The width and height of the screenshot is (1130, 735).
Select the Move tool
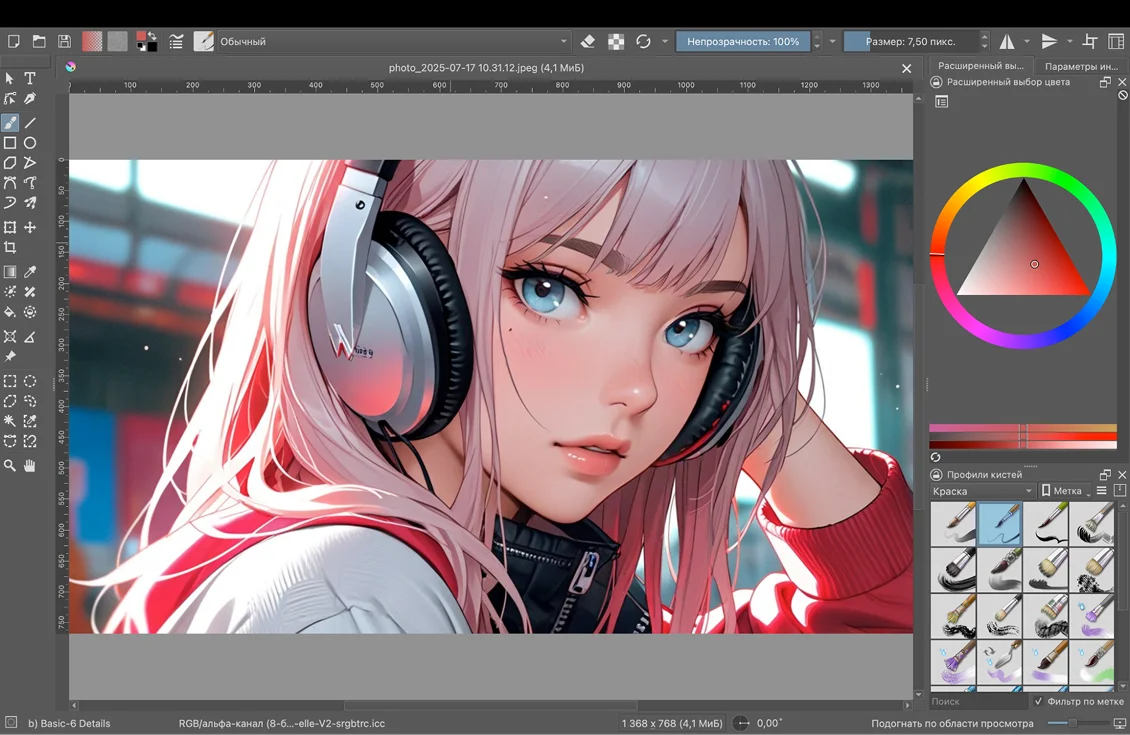pos(30,228)
